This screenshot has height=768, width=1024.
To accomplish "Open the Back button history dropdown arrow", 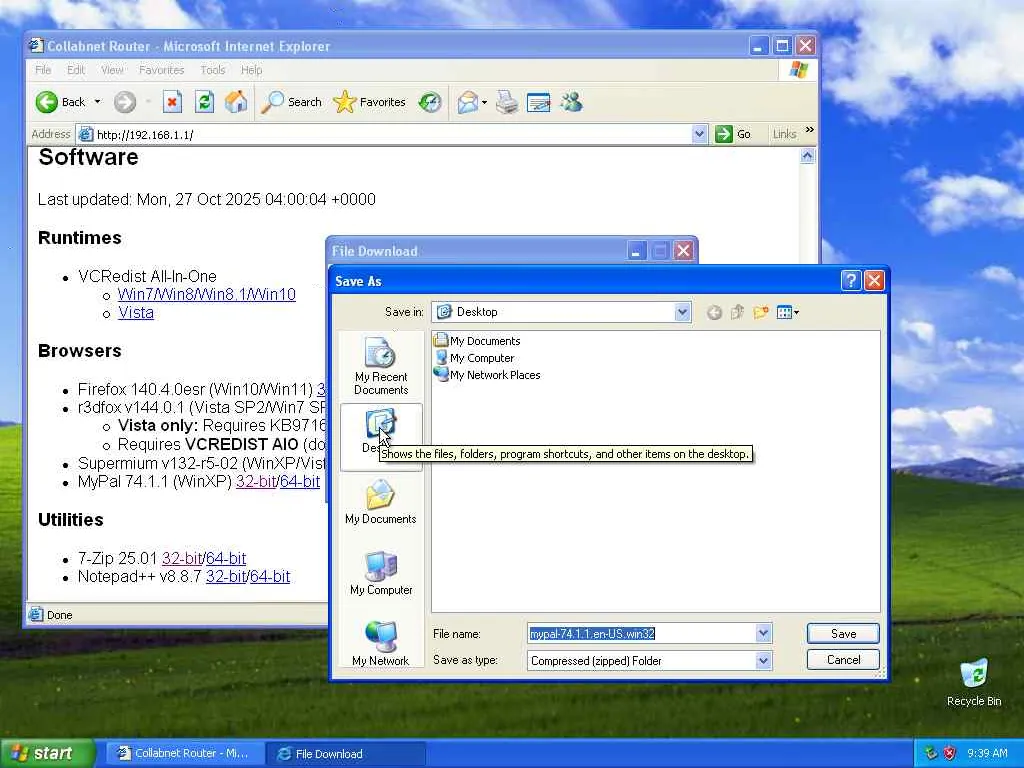I will (x=97, y=102).
